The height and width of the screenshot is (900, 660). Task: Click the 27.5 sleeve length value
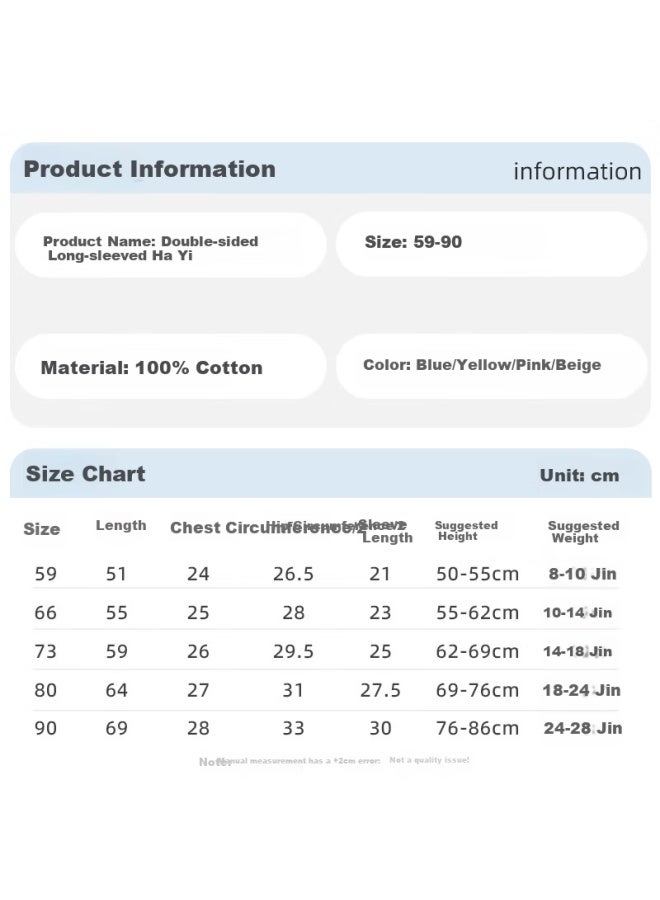coord(380,690)
